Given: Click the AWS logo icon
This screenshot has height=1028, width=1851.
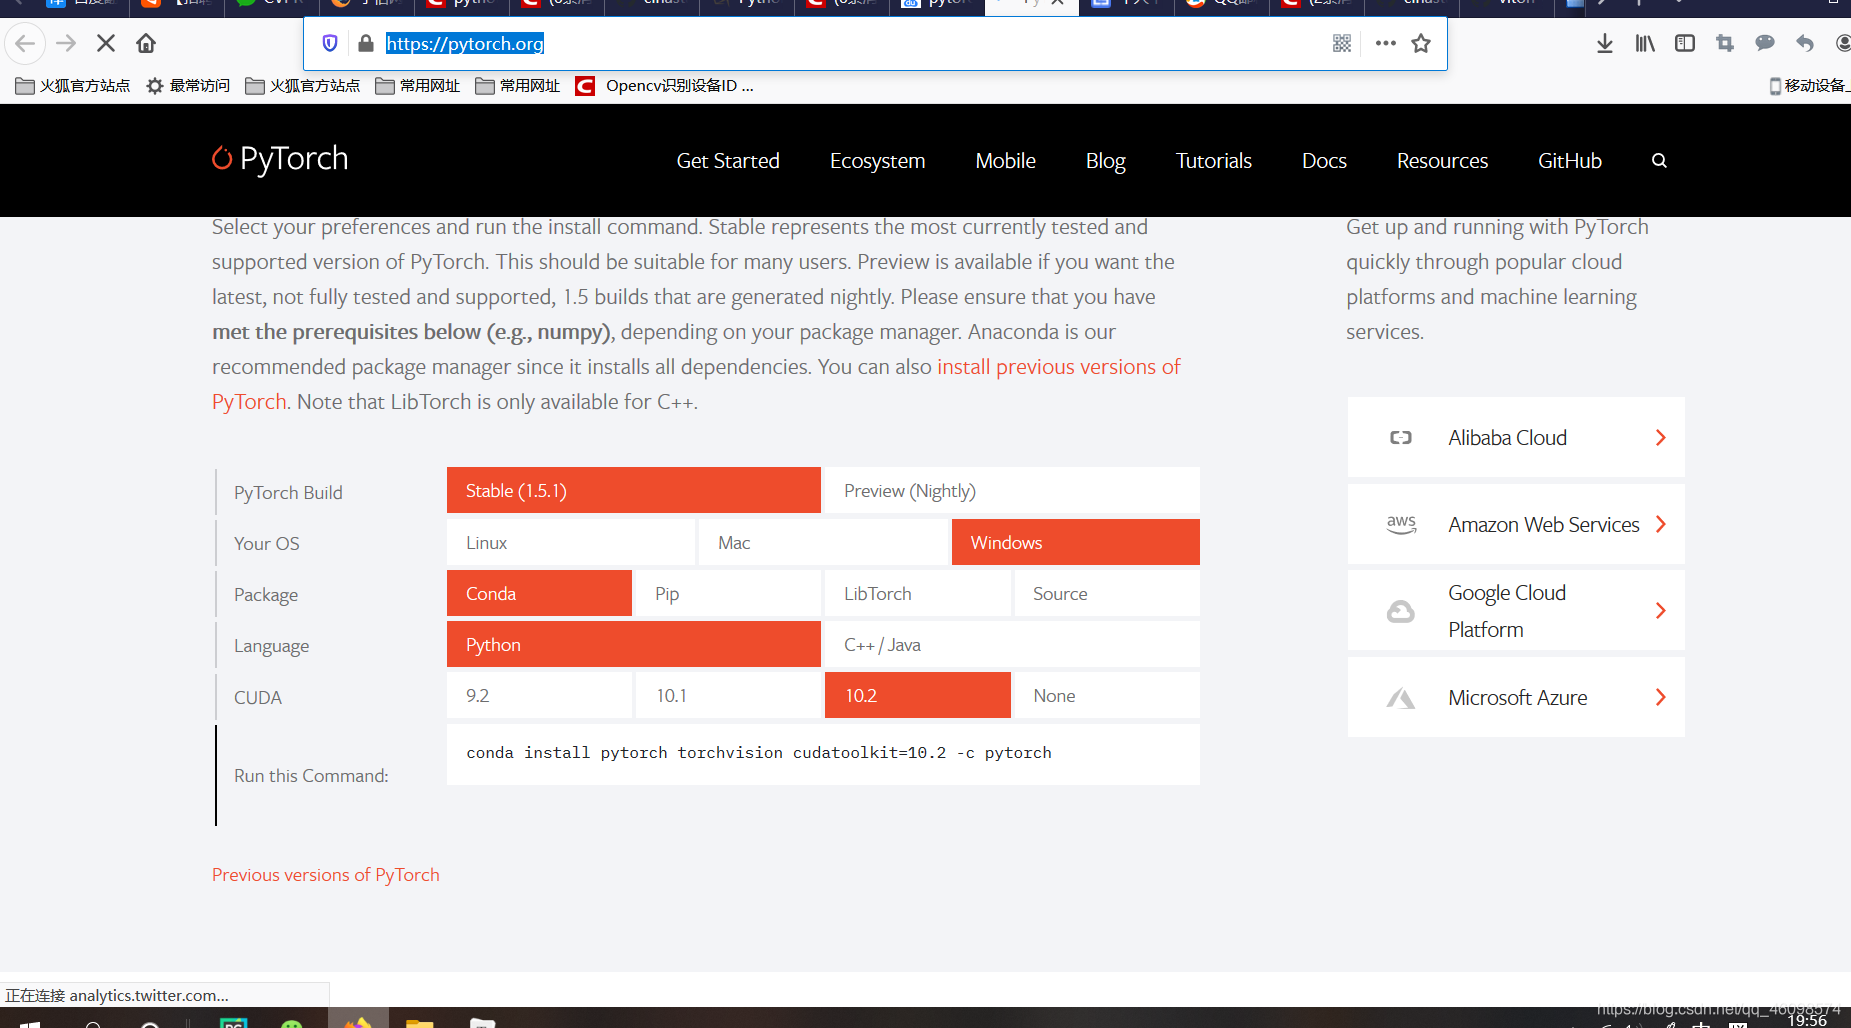Looking at the screenshot, I should [x=1401, y=525].
